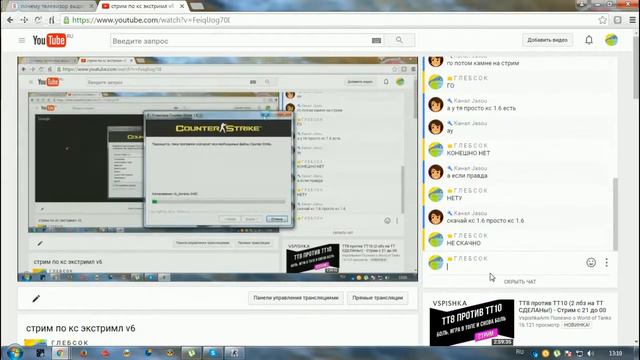
Task: Click the chat panel scrollbar
Action: click(615, 214)
